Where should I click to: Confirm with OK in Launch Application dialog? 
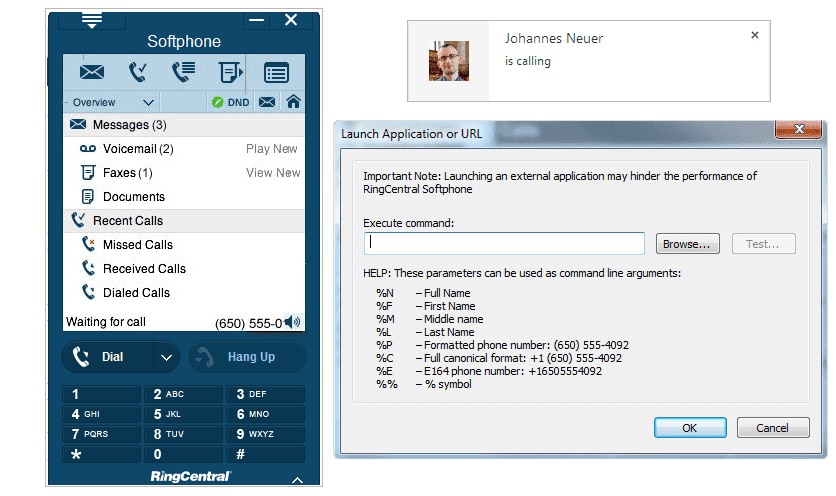690,428
